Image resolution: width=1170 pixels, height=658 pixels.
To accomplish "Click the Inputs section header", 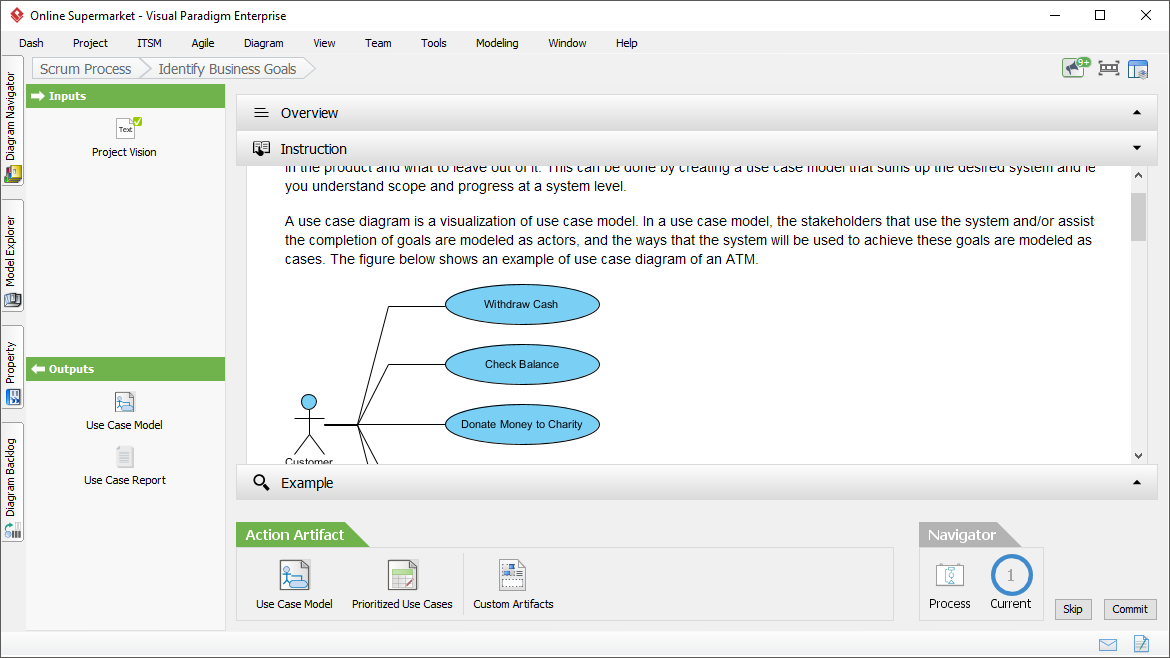I will tap(125, 96).
